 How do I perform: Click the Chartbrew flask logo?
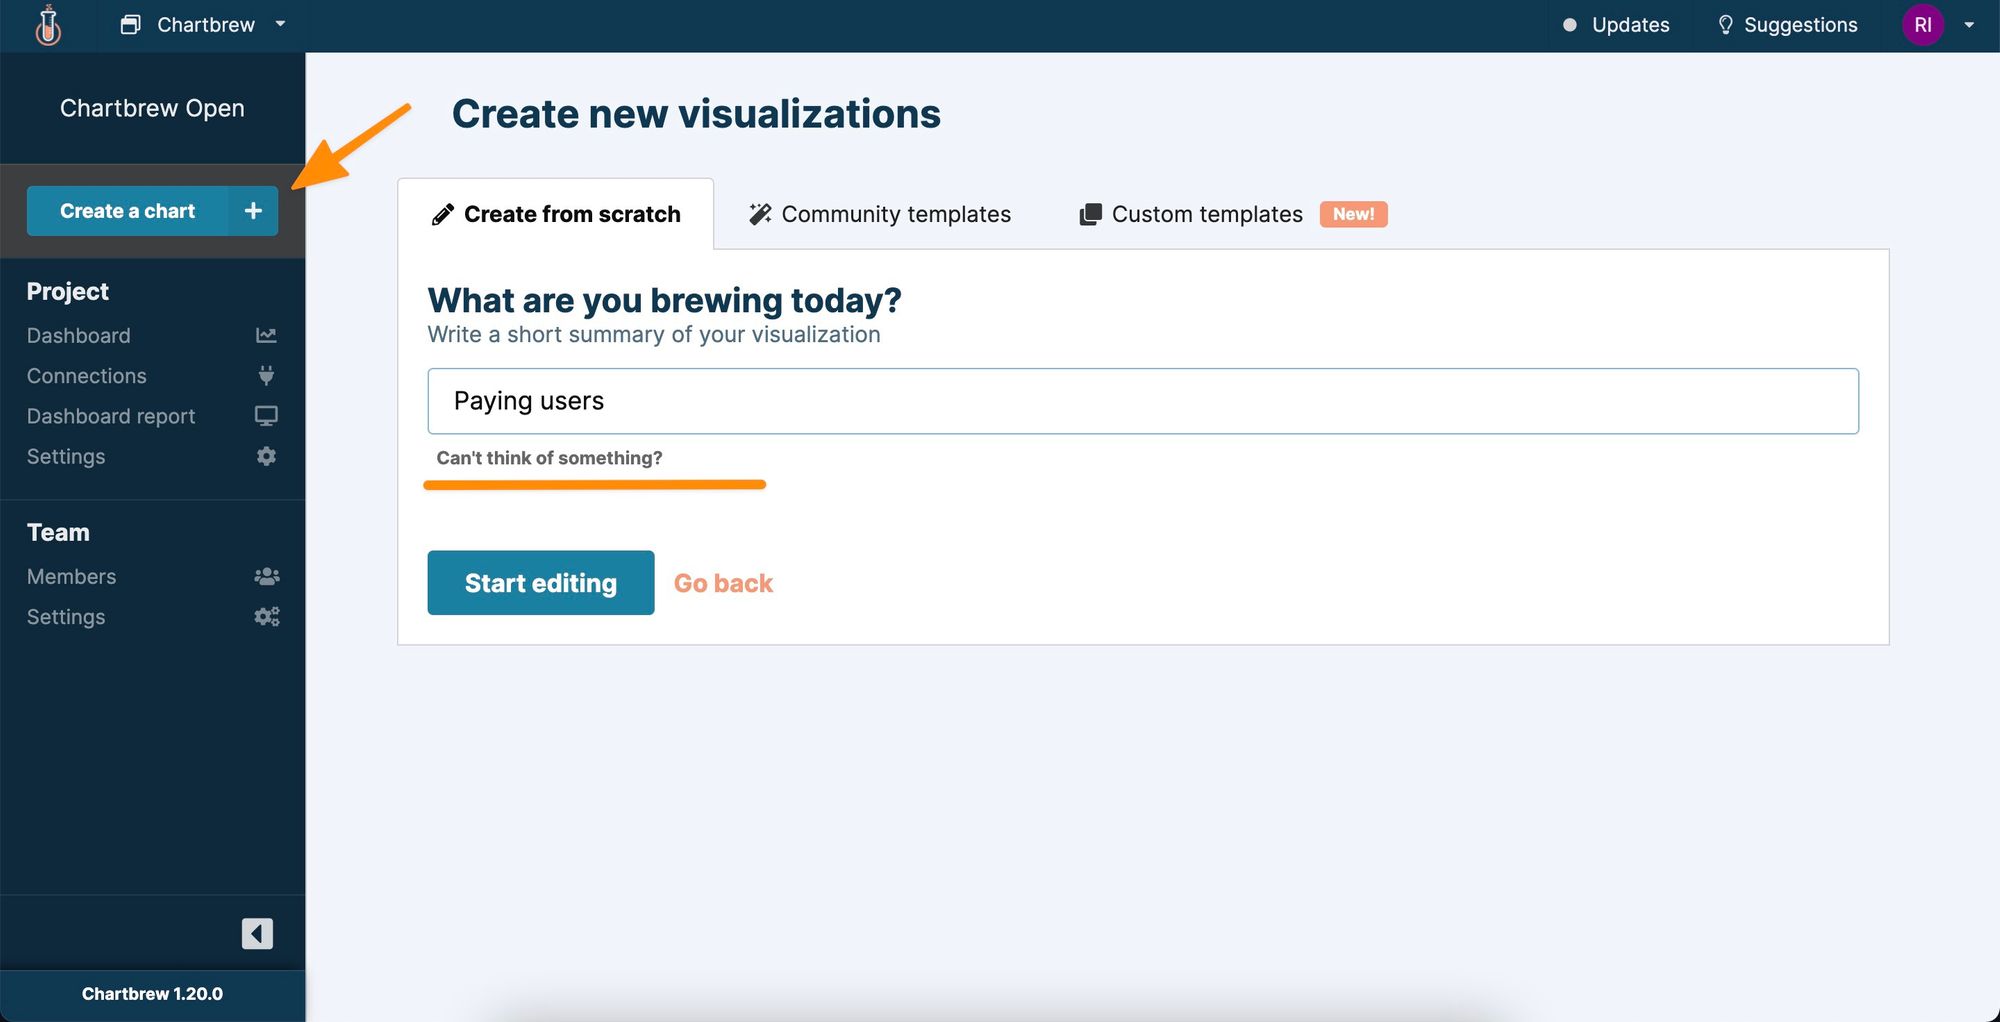49,25
